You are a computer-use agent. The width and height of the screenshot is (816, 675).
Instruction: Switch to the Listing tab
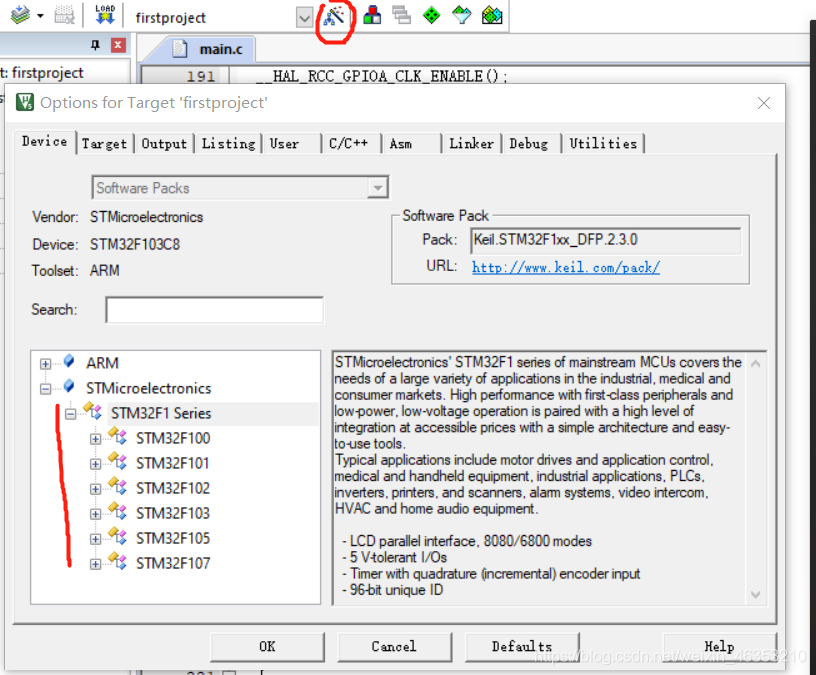[228, 144]
